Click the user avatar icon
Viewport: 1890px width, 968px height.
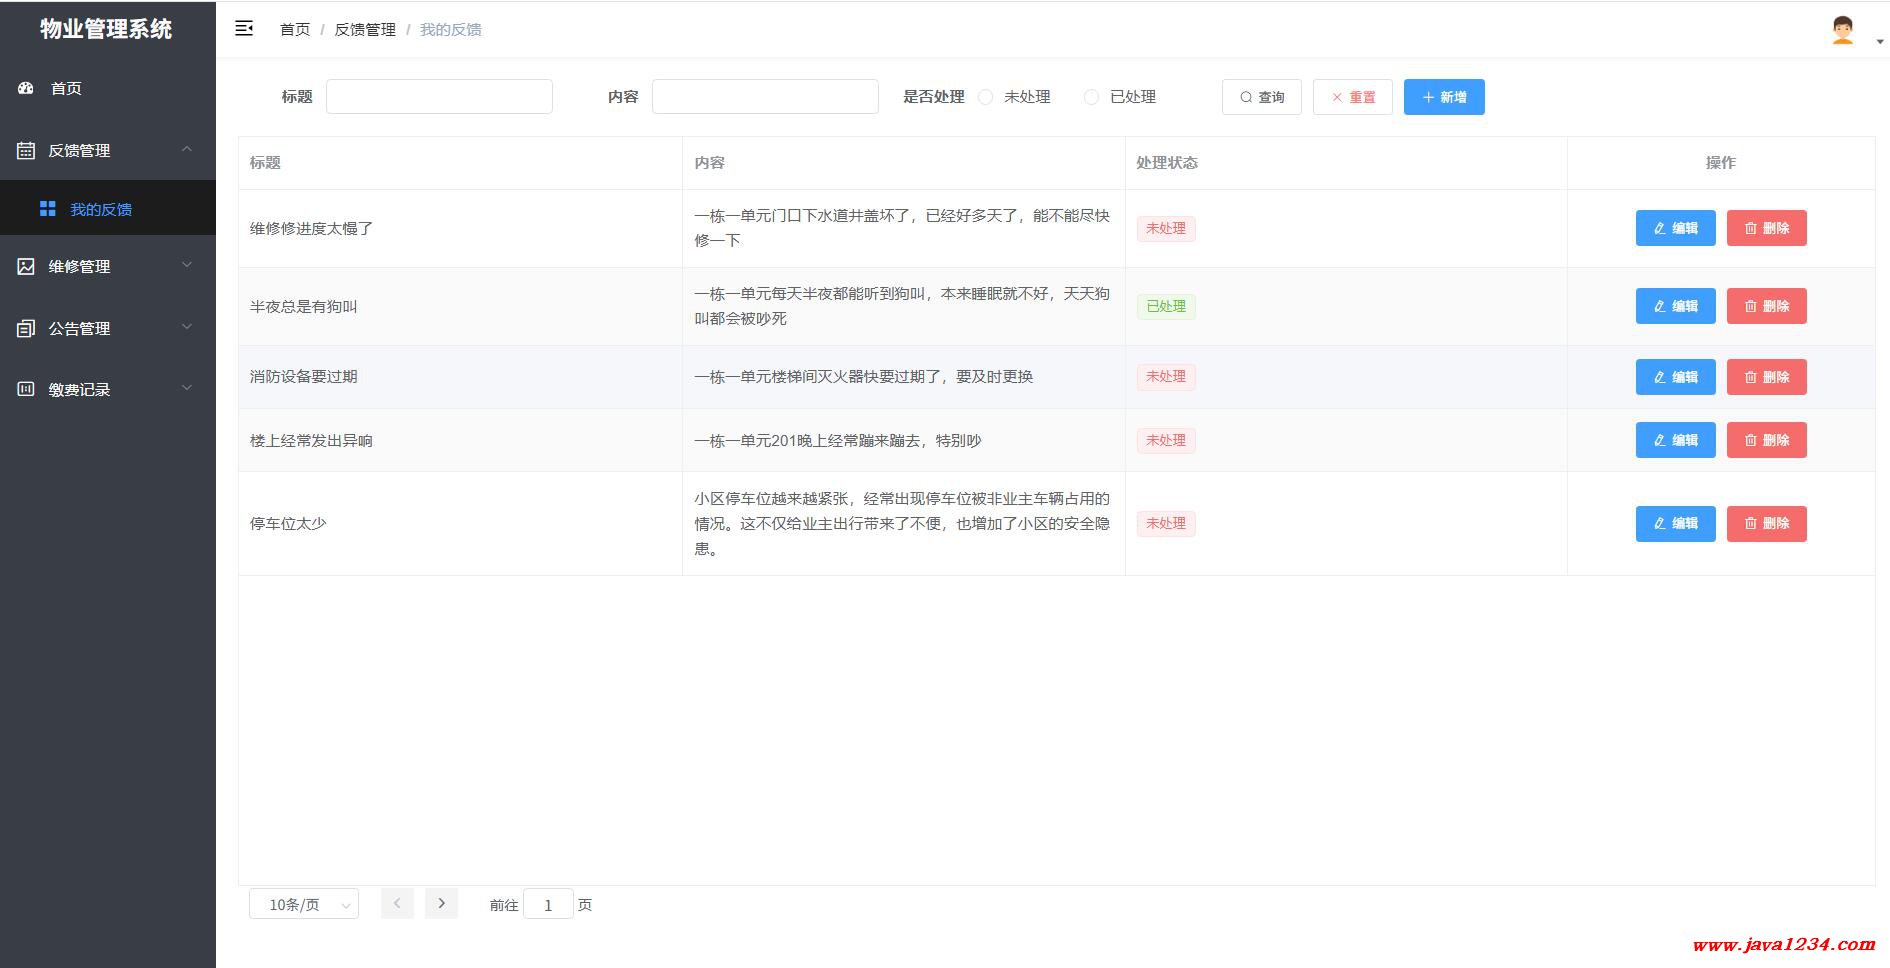click(1842, 30)
